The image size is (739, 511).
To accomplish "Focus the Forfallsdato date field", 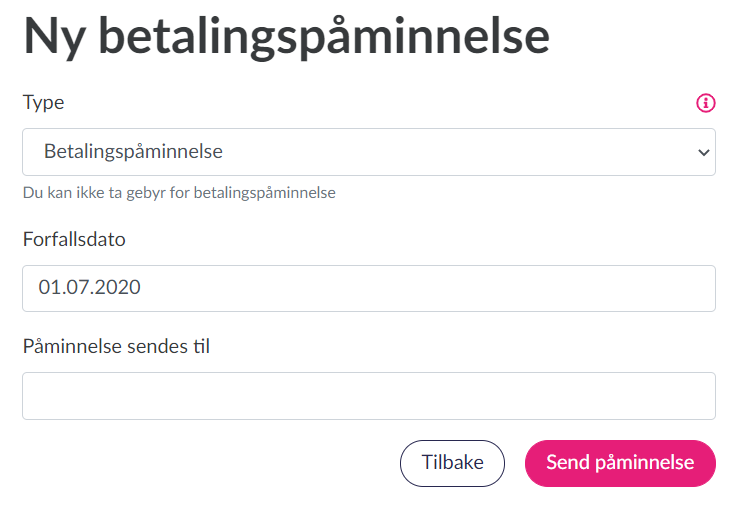I will (368, 288).
